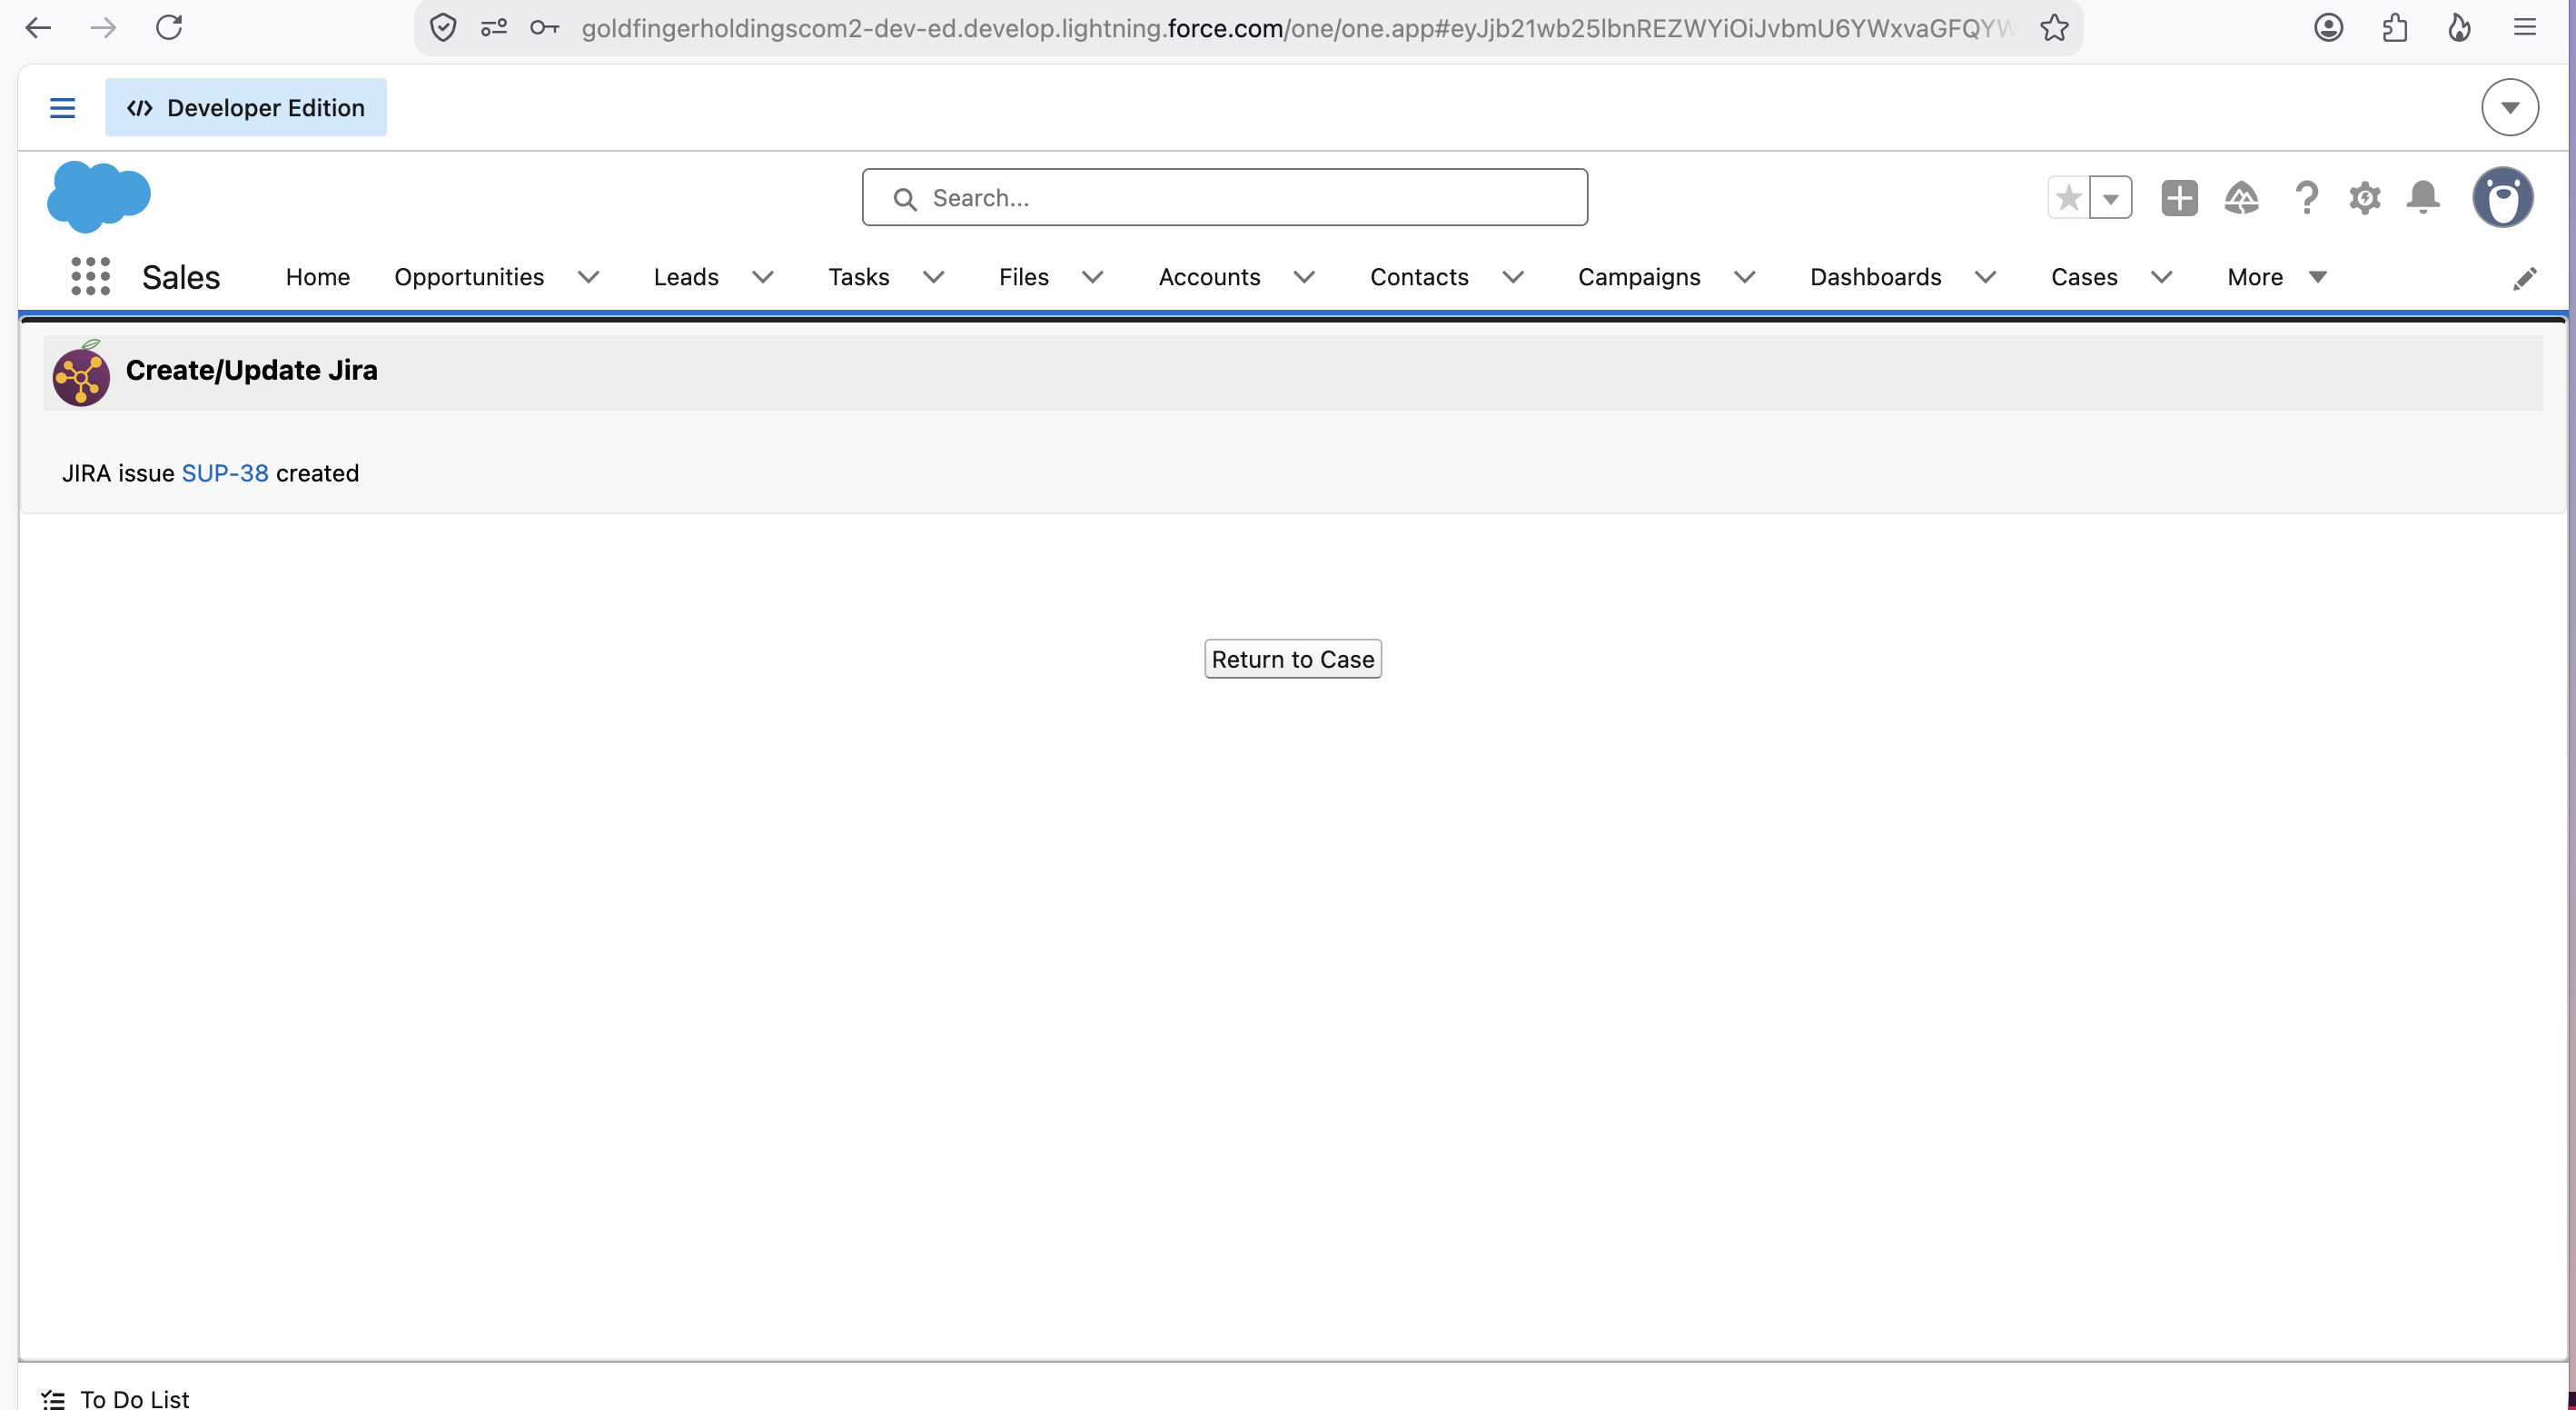The width and height of the screenshot is (2576, 1410).
Task: Expand the Accounts tab chevron
Action: point(1303,277)
